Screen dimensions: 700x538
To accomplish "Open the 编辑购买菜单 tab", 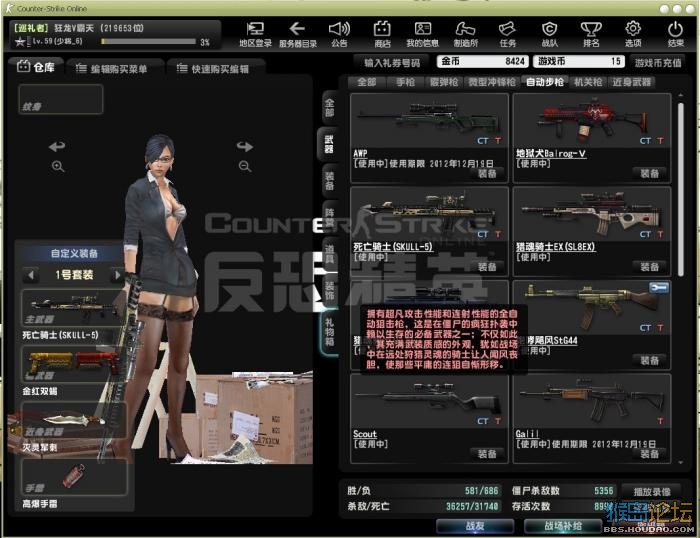I will click(115, 69).
